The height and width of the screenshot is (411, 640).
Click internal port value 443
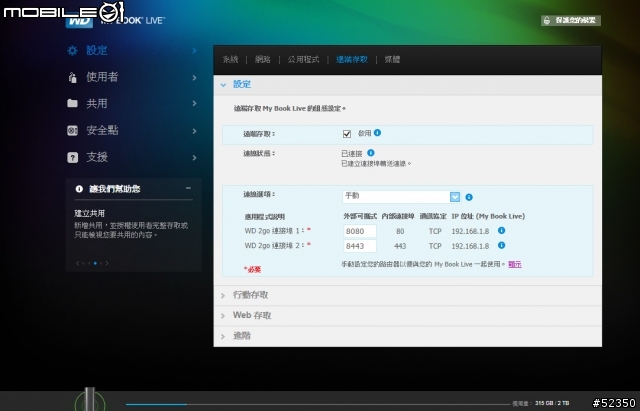tap(400, 246)
